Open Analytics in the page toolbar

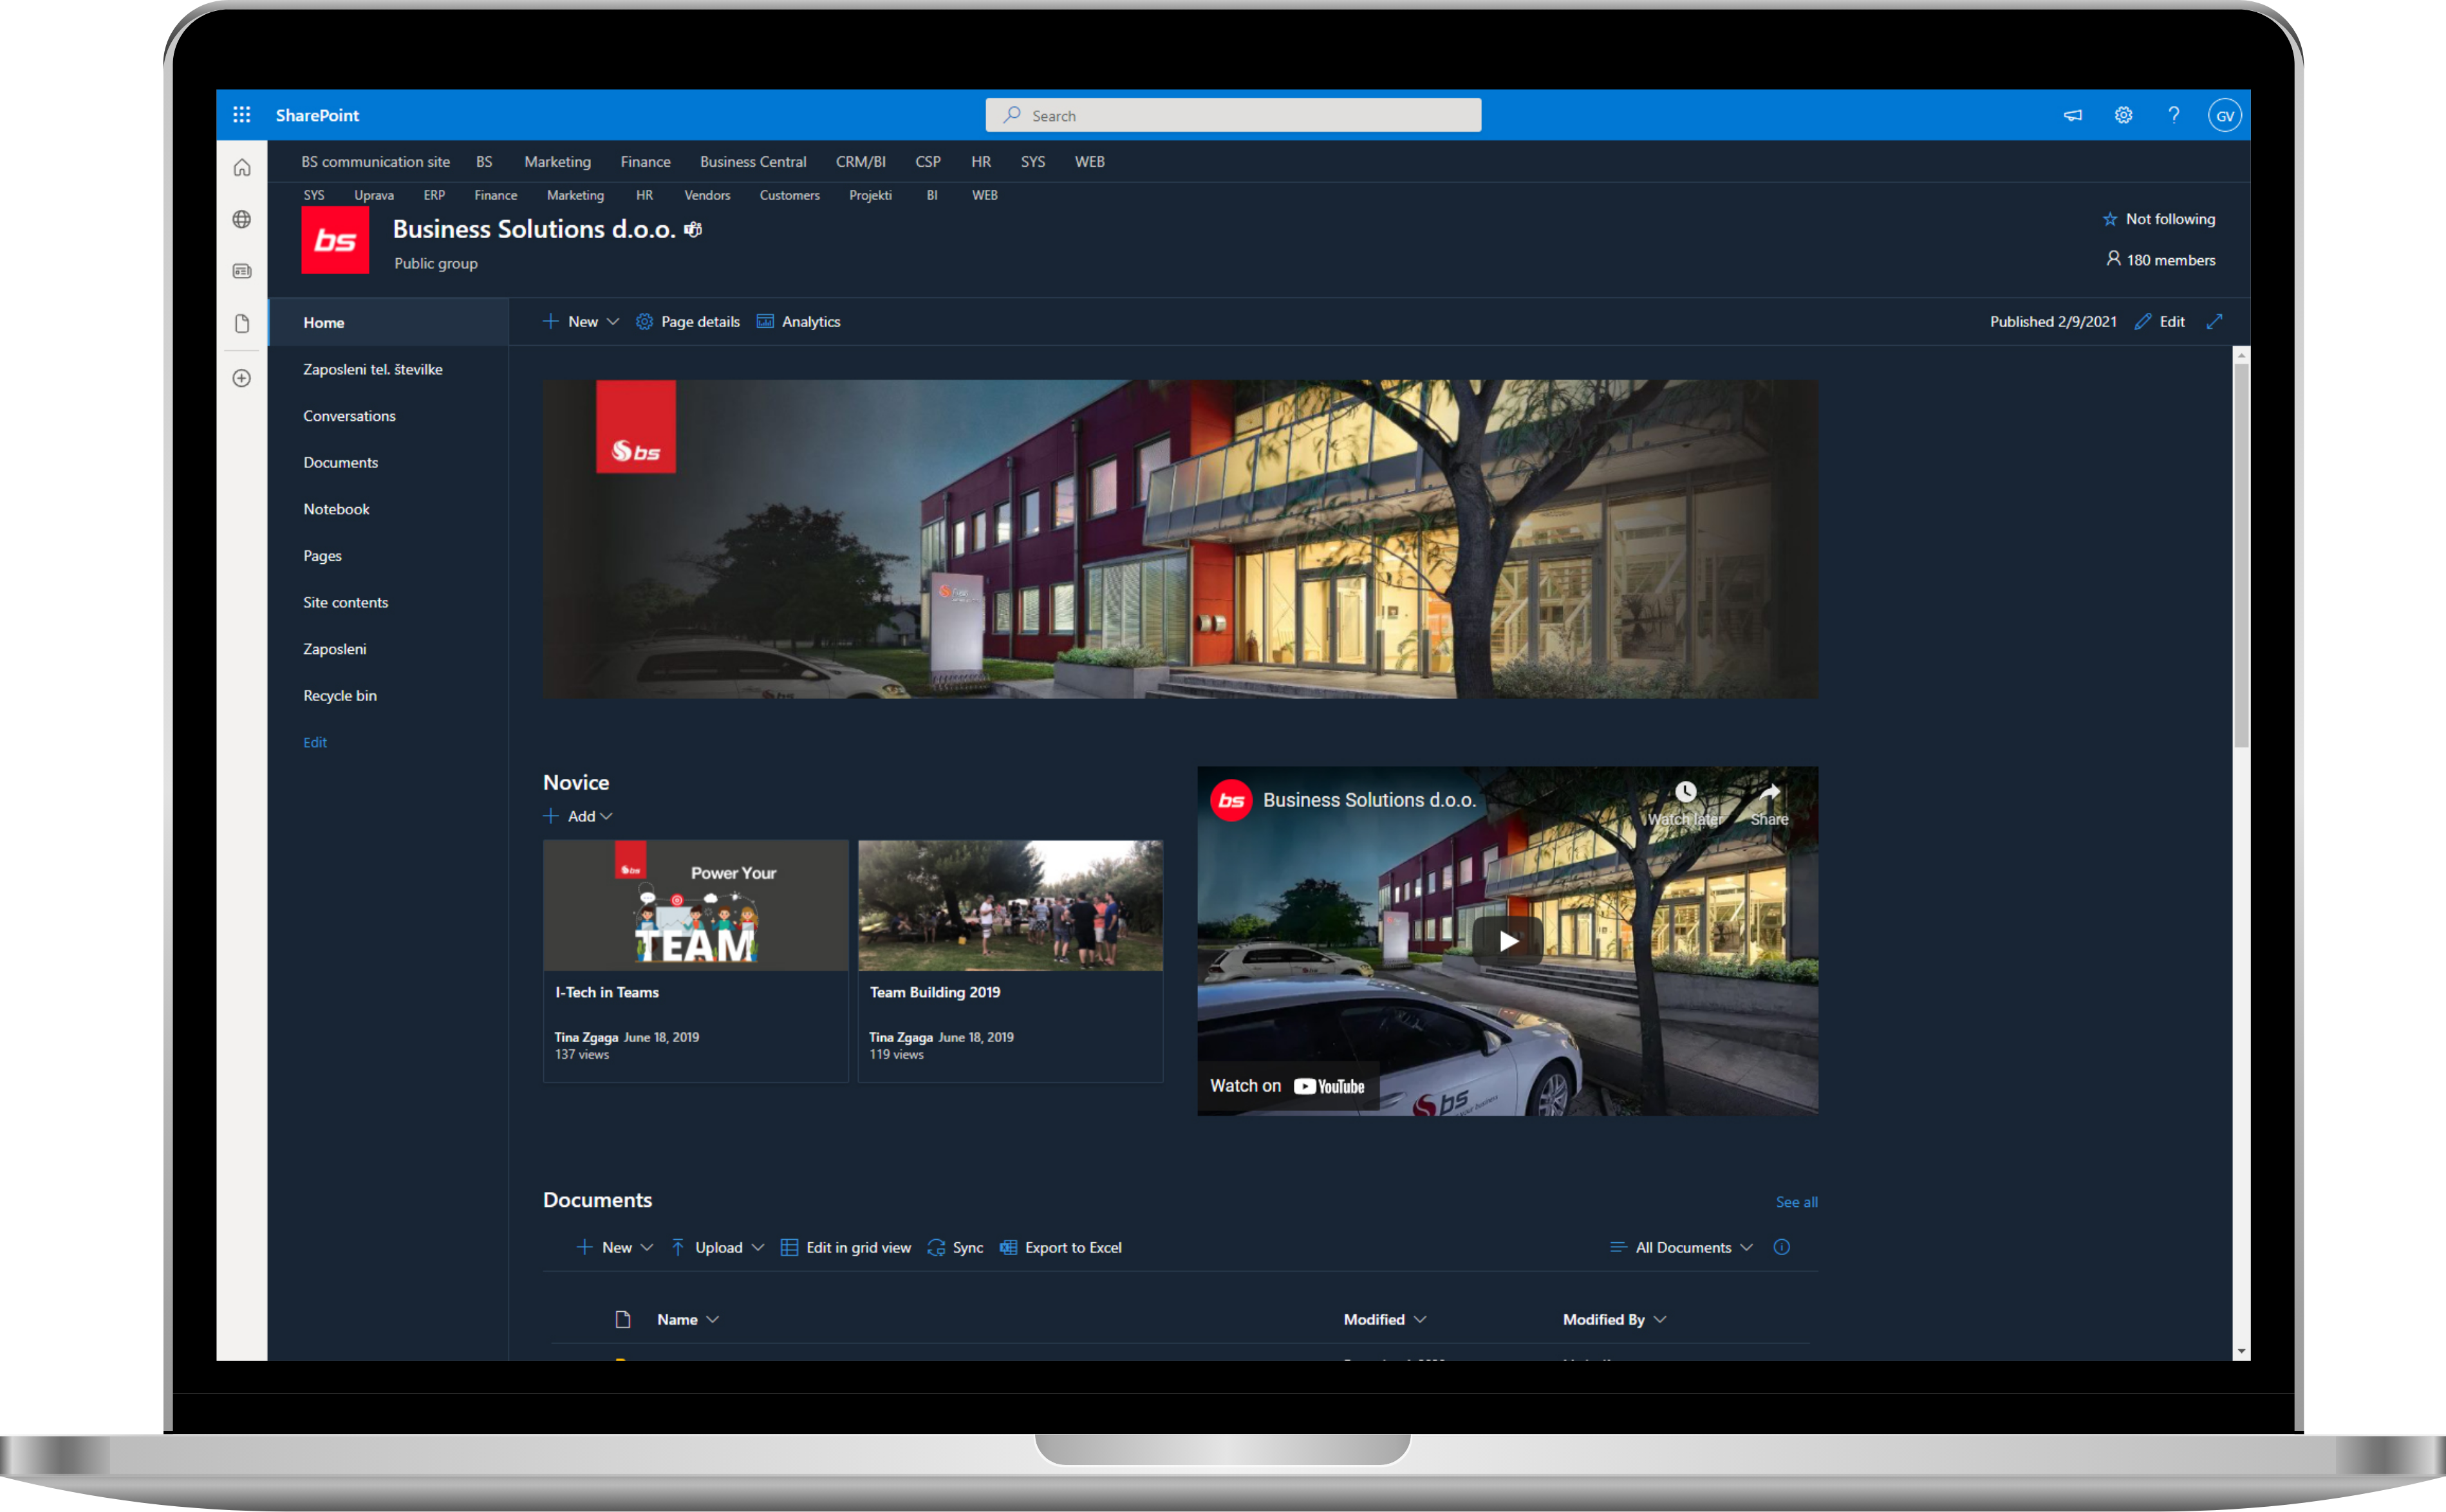click(x=798, y=322)
